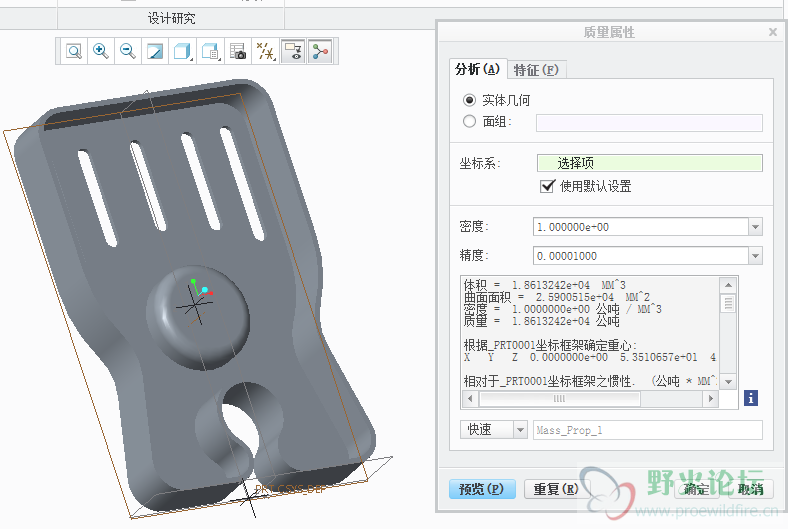Click the 相对于_PRT0001坐标框架之惯性 line
The image size is (788, 529).
pos(590,381)
